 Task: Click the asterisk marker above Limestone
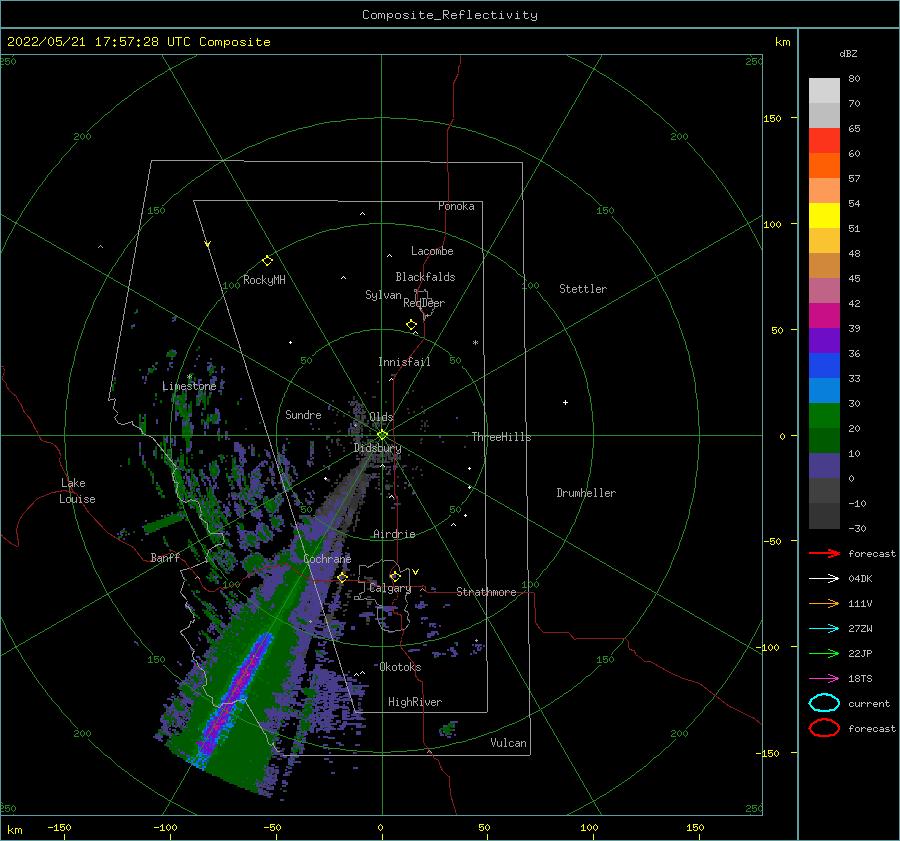pyautogui.click(x=189, y=377)
